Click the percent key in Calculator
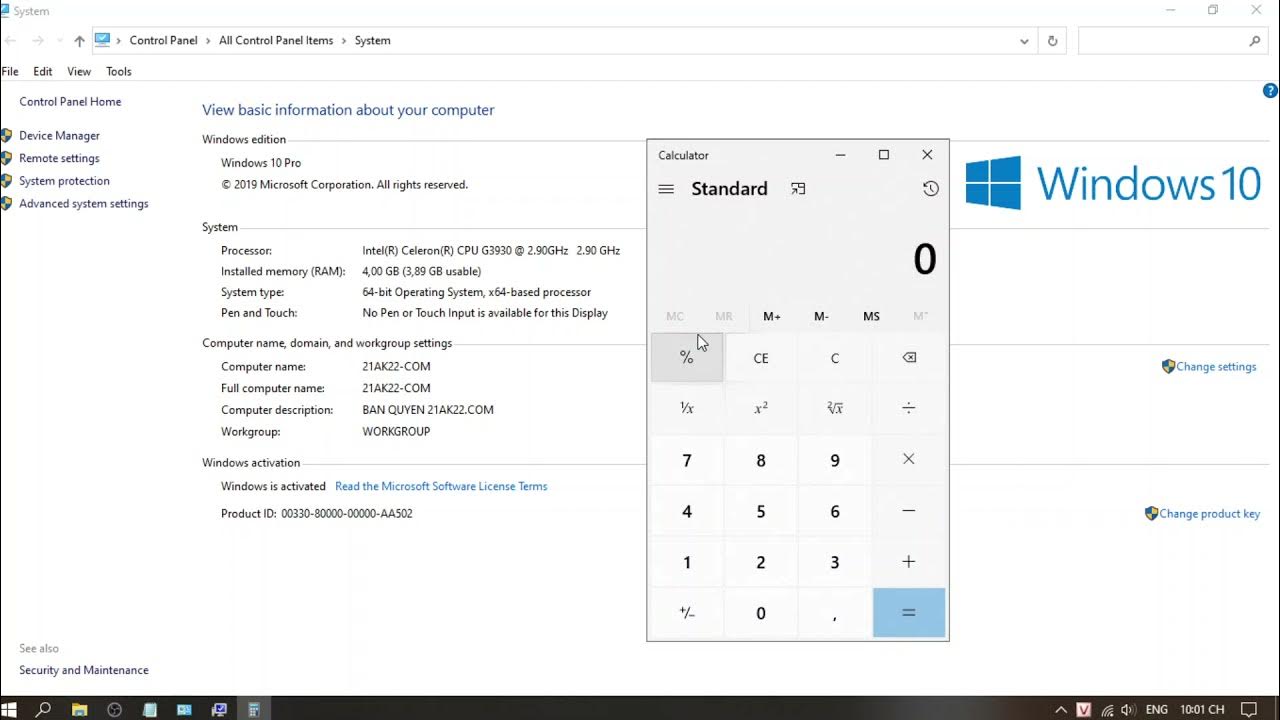Viewport: 1280px width, 720px height. tap(687, 358)
